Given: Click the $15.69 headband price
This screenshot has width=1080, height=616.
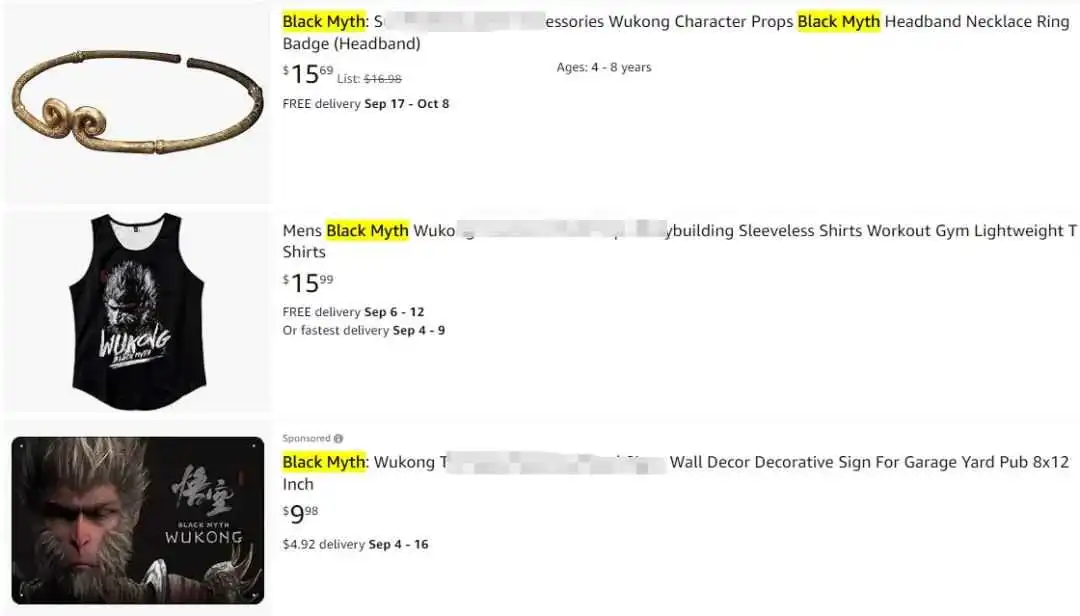Looking at the screenshot, I should coord(308,74).
